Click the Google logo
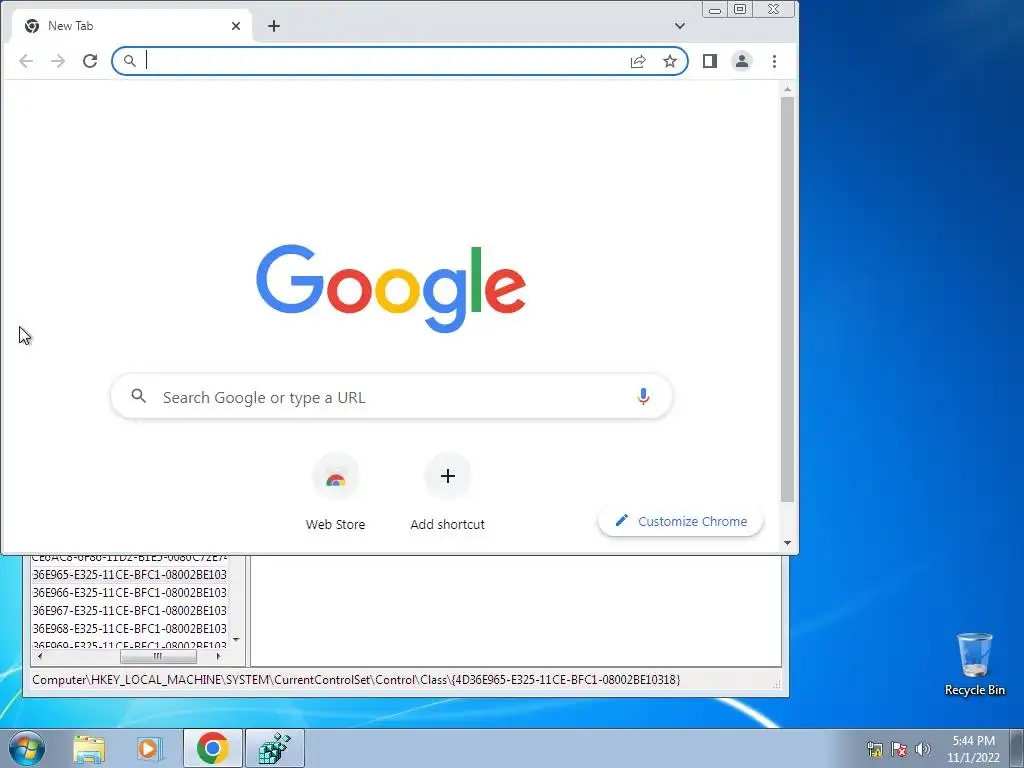Viewport: 1024px width, 768px height. [x=391, y=288]
